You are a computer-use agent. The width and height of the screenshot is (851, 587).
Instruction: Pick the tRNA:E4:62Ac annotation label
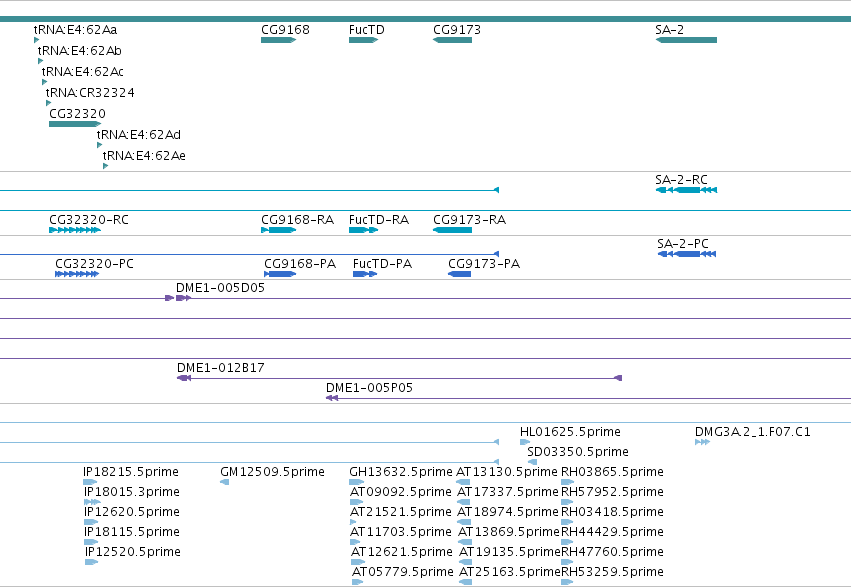(x=82, y=72)
